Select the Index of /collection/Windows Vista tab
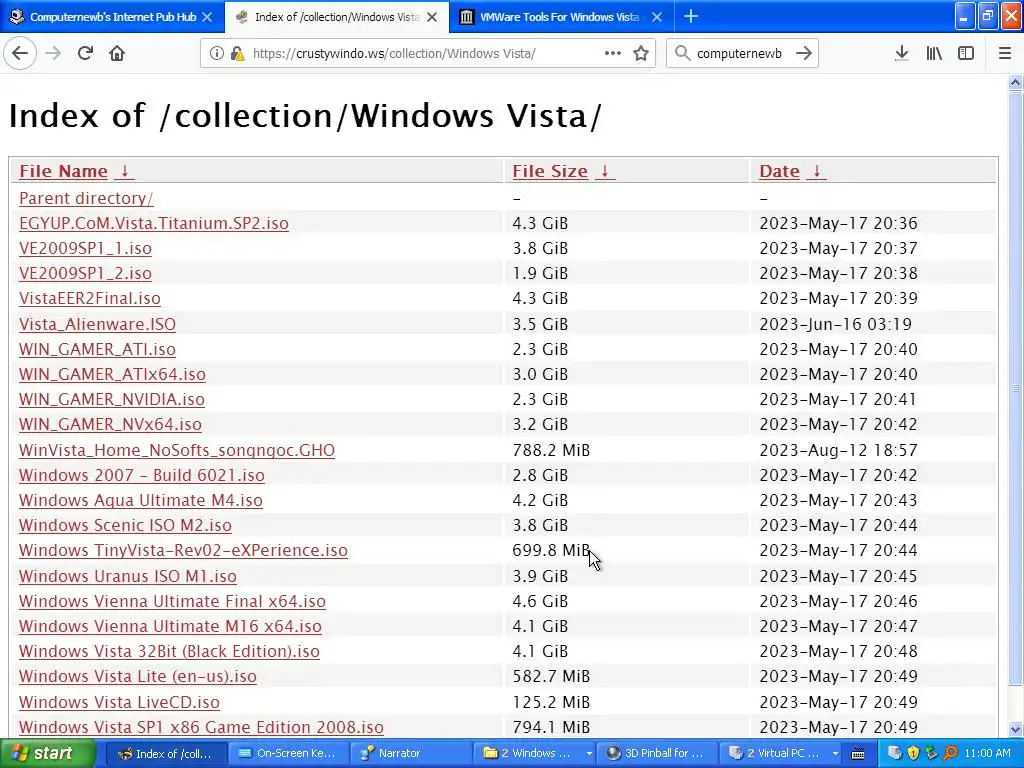This screenshot has height=768, width=1024. pos(337,17)
